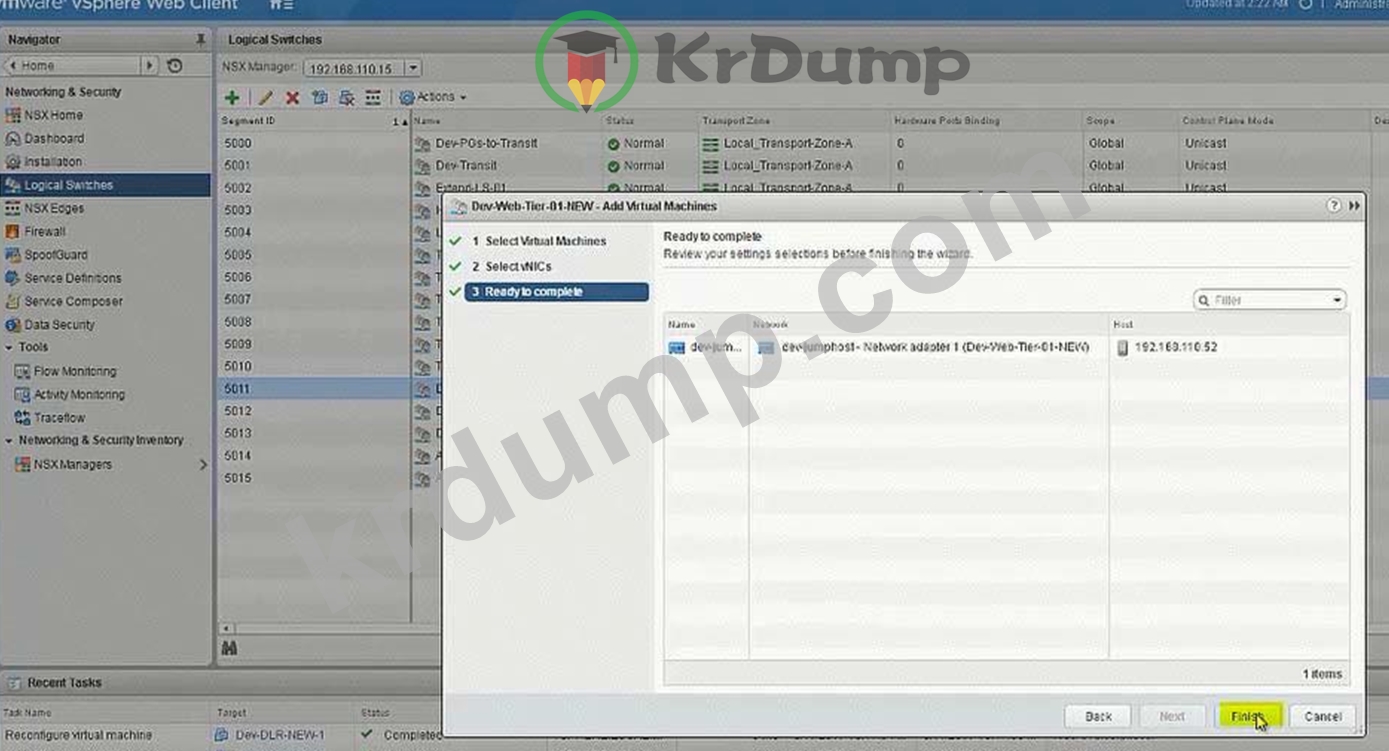The width and height of the screenshot is (1389, 751).
Task: Open Installation in Navigator
Action: tap(53, 161)
